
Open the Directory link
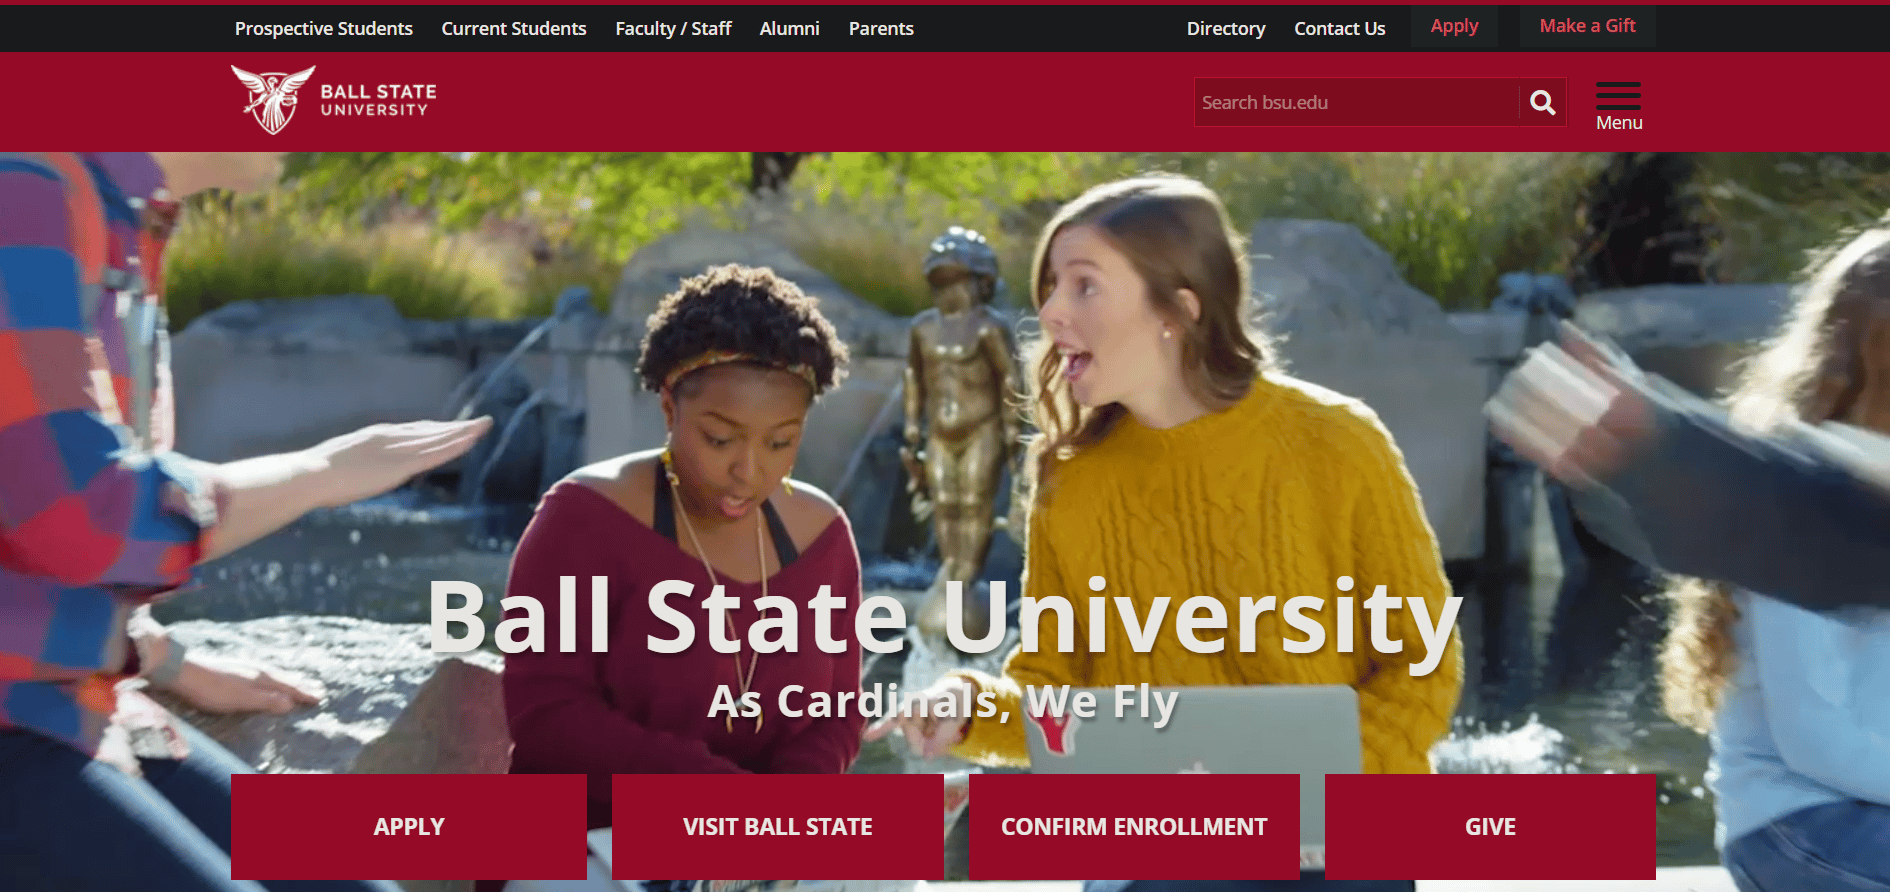1226,28
